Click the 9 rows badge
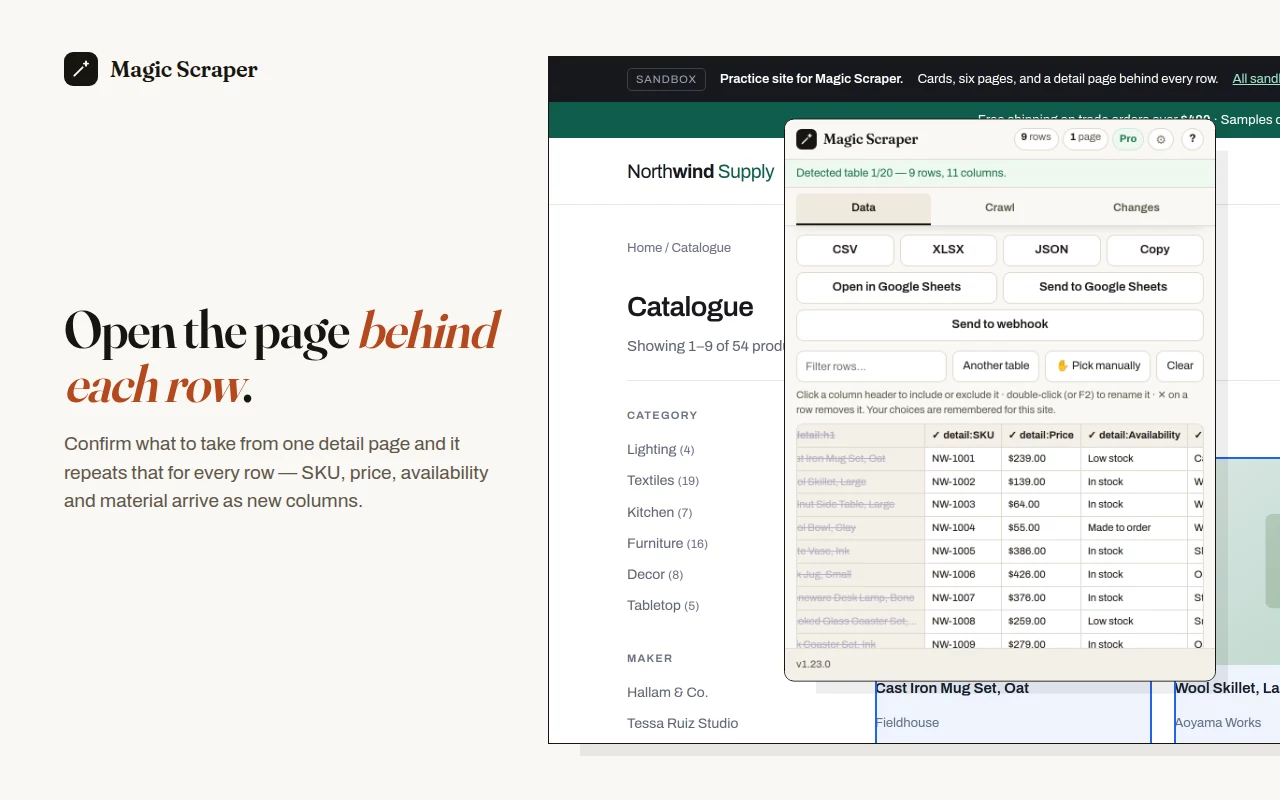Viewport: 1280px width, 800px height. [1036, 138]
